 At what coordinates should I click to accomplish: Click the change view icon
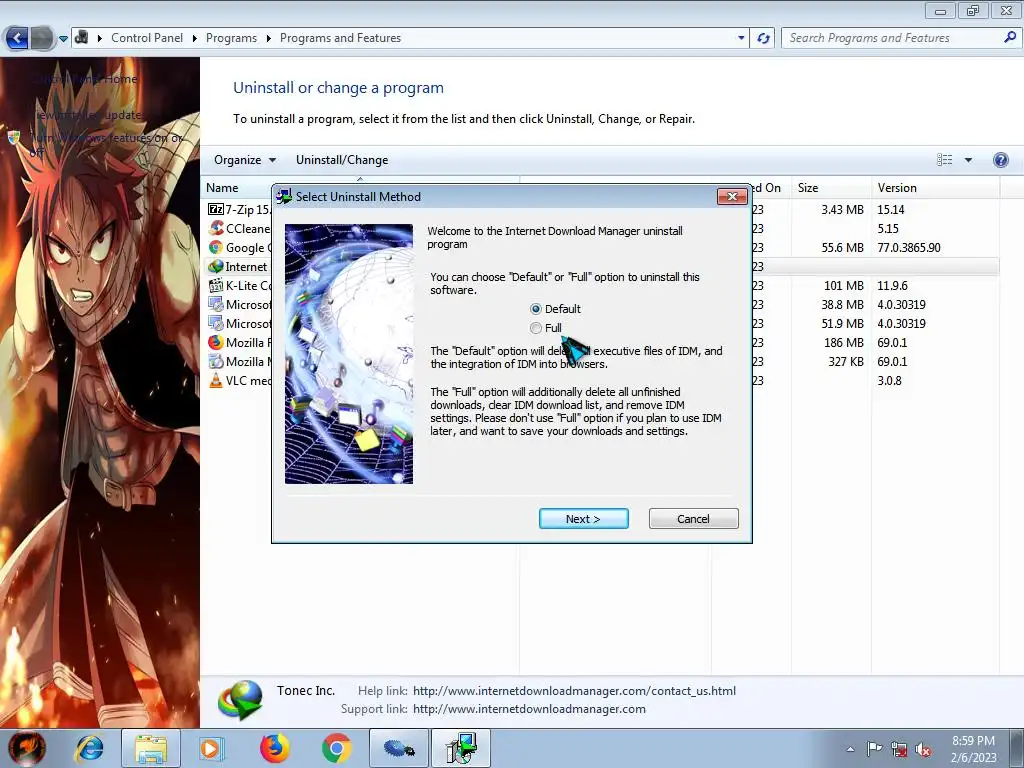click(x=944, y=160)
